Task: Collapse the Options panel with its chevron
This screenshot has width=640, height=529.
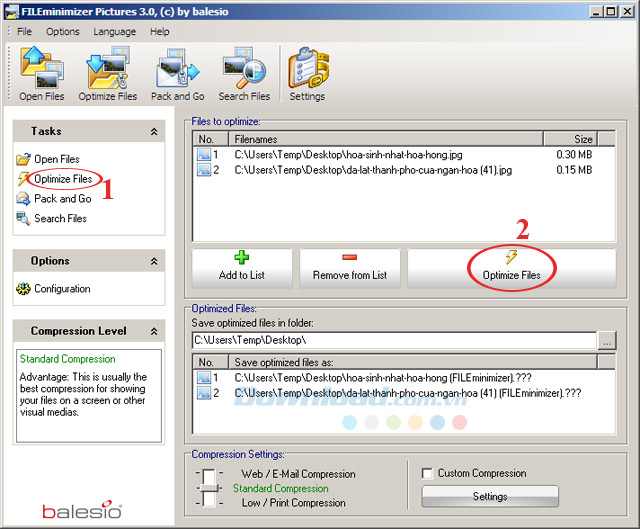Action: tap(154, 261)
